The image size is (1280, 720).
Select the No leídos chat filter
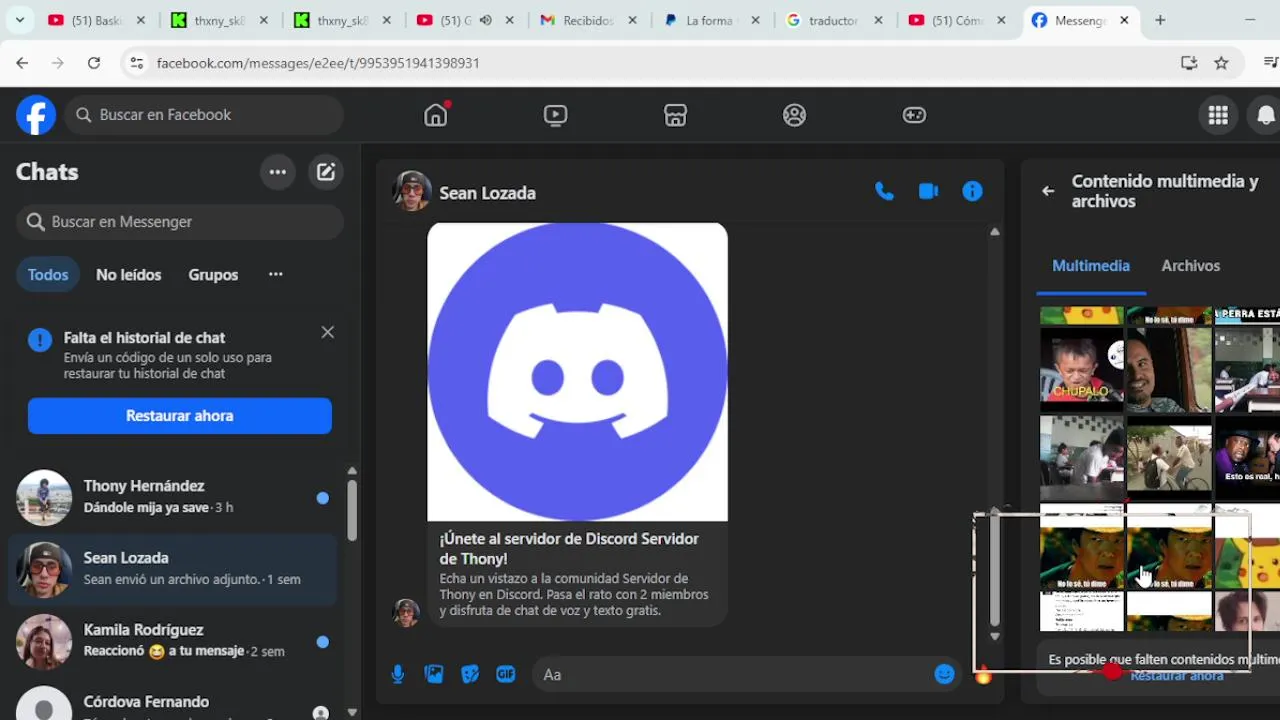click(128, 275)
